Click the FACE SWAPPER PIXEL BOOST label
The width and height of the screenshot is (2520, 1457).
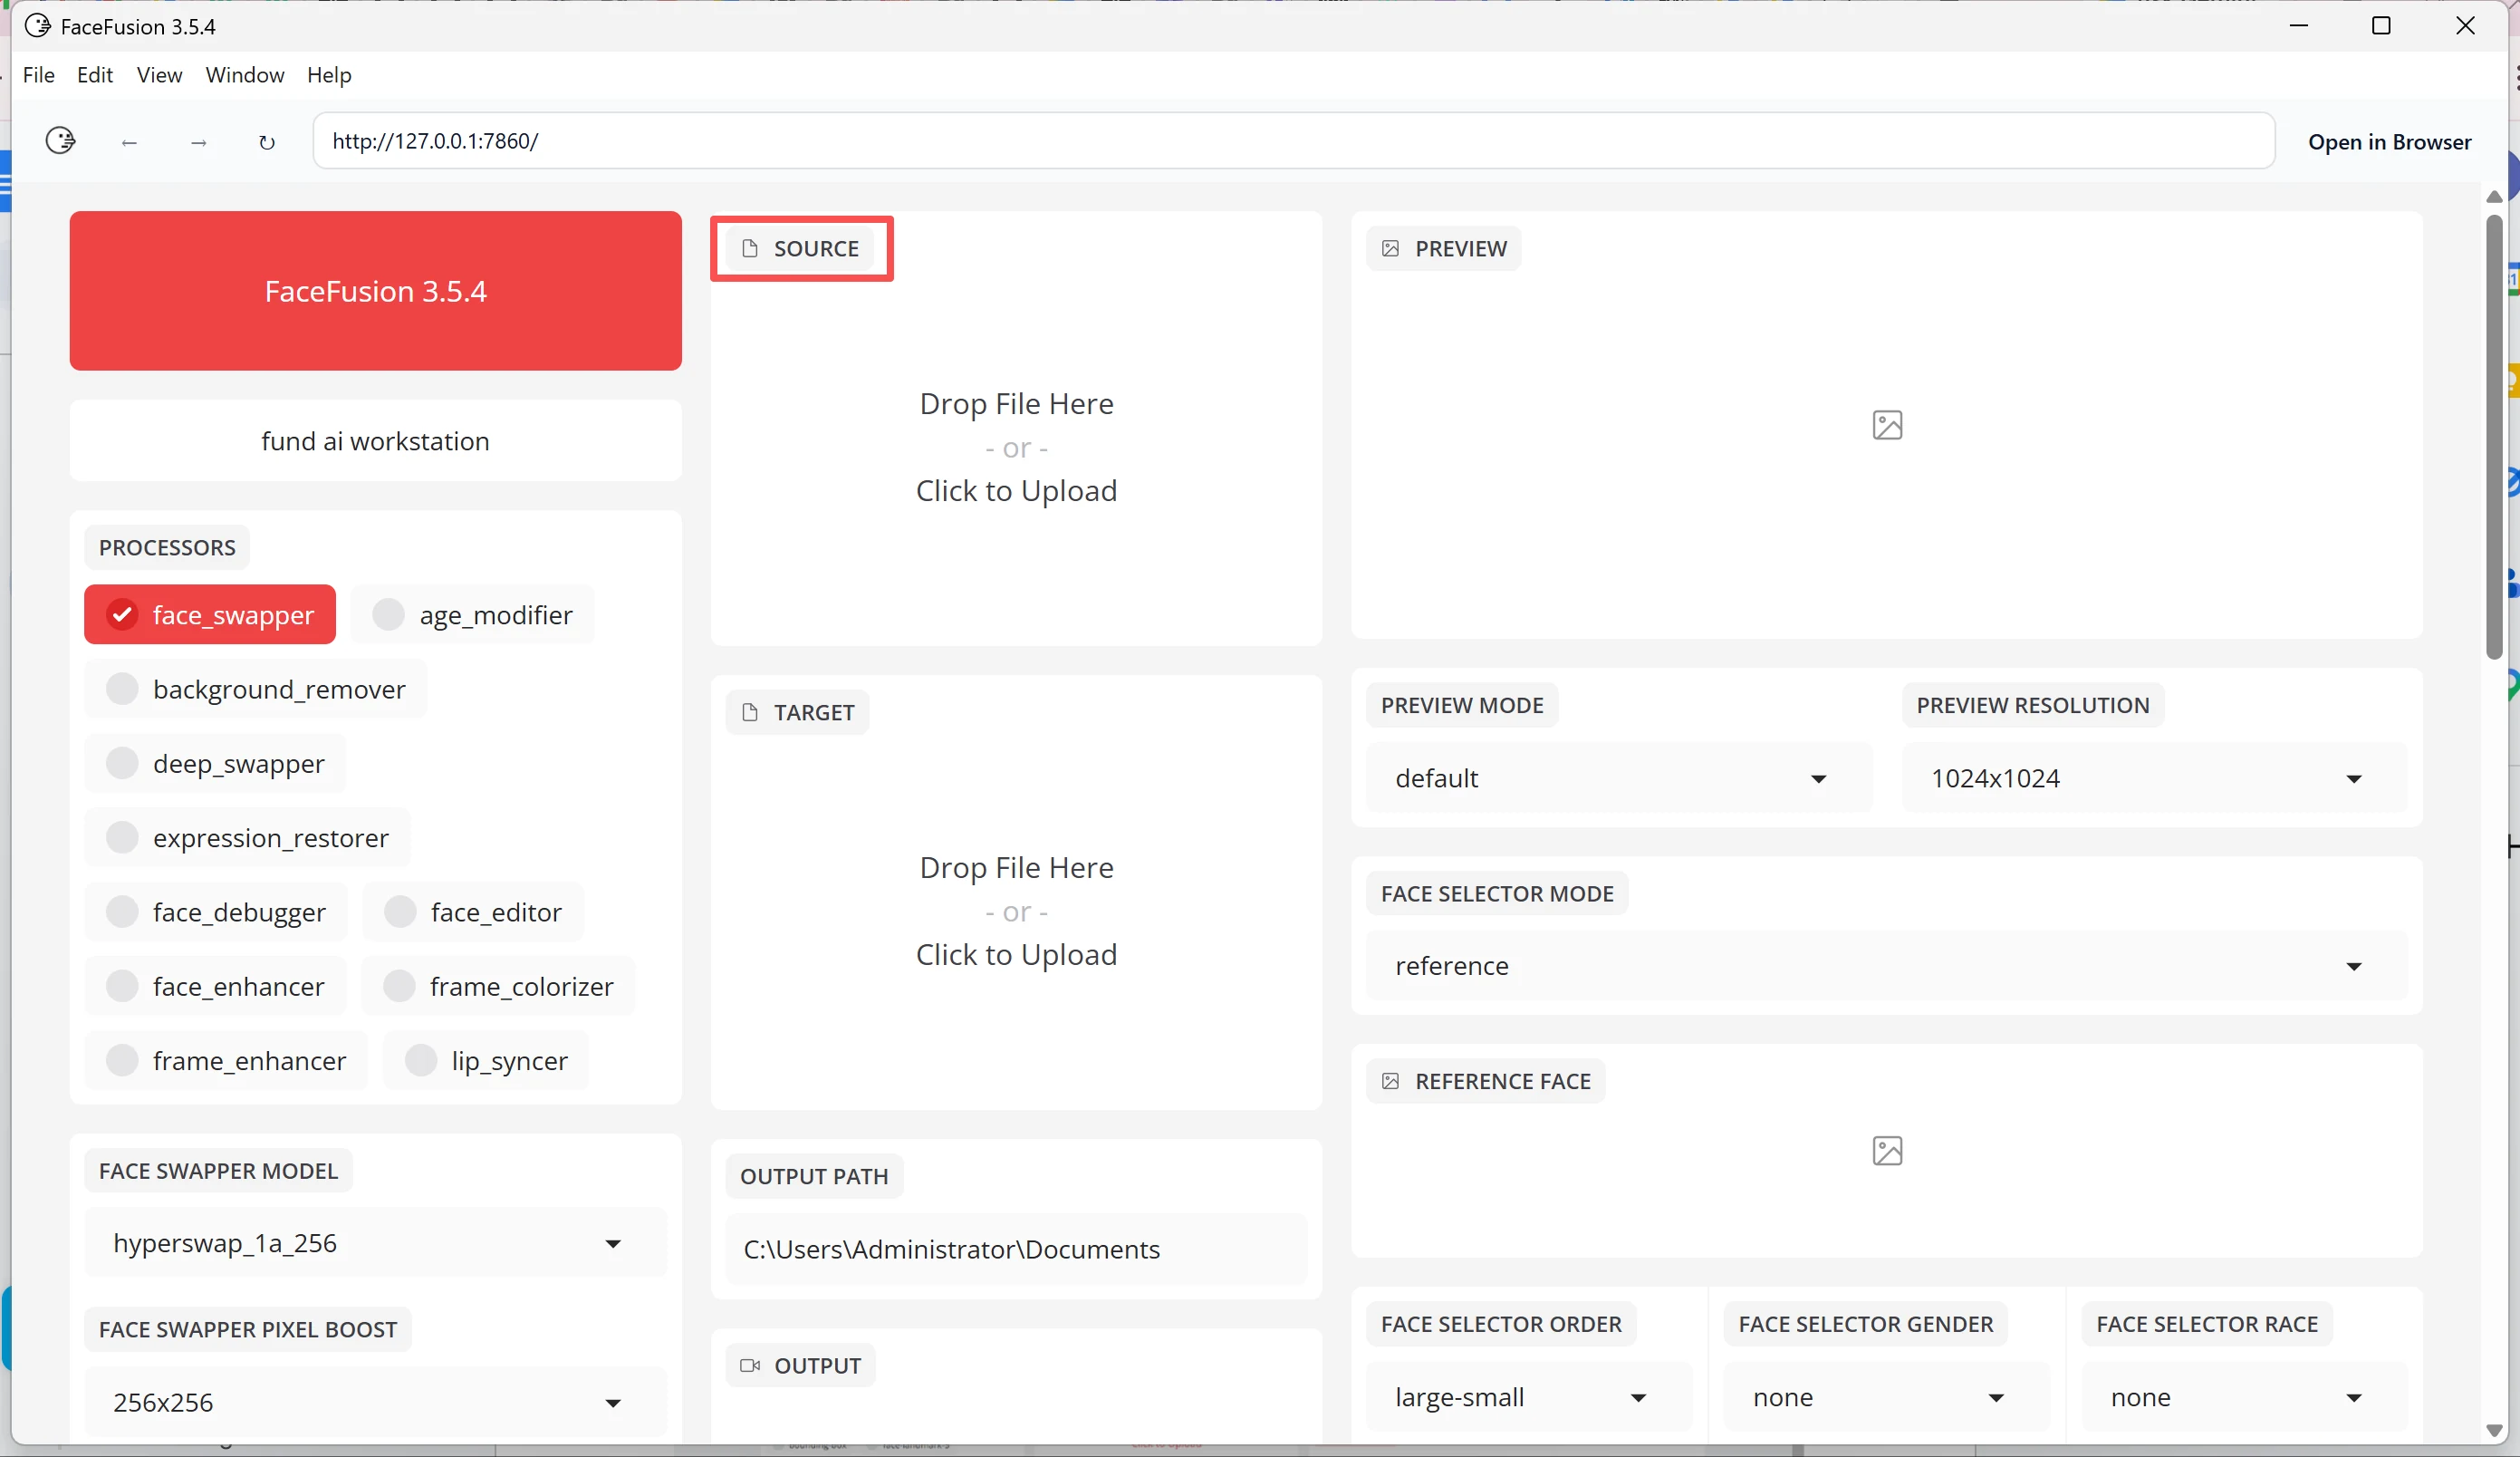(x=248, y=1329)
